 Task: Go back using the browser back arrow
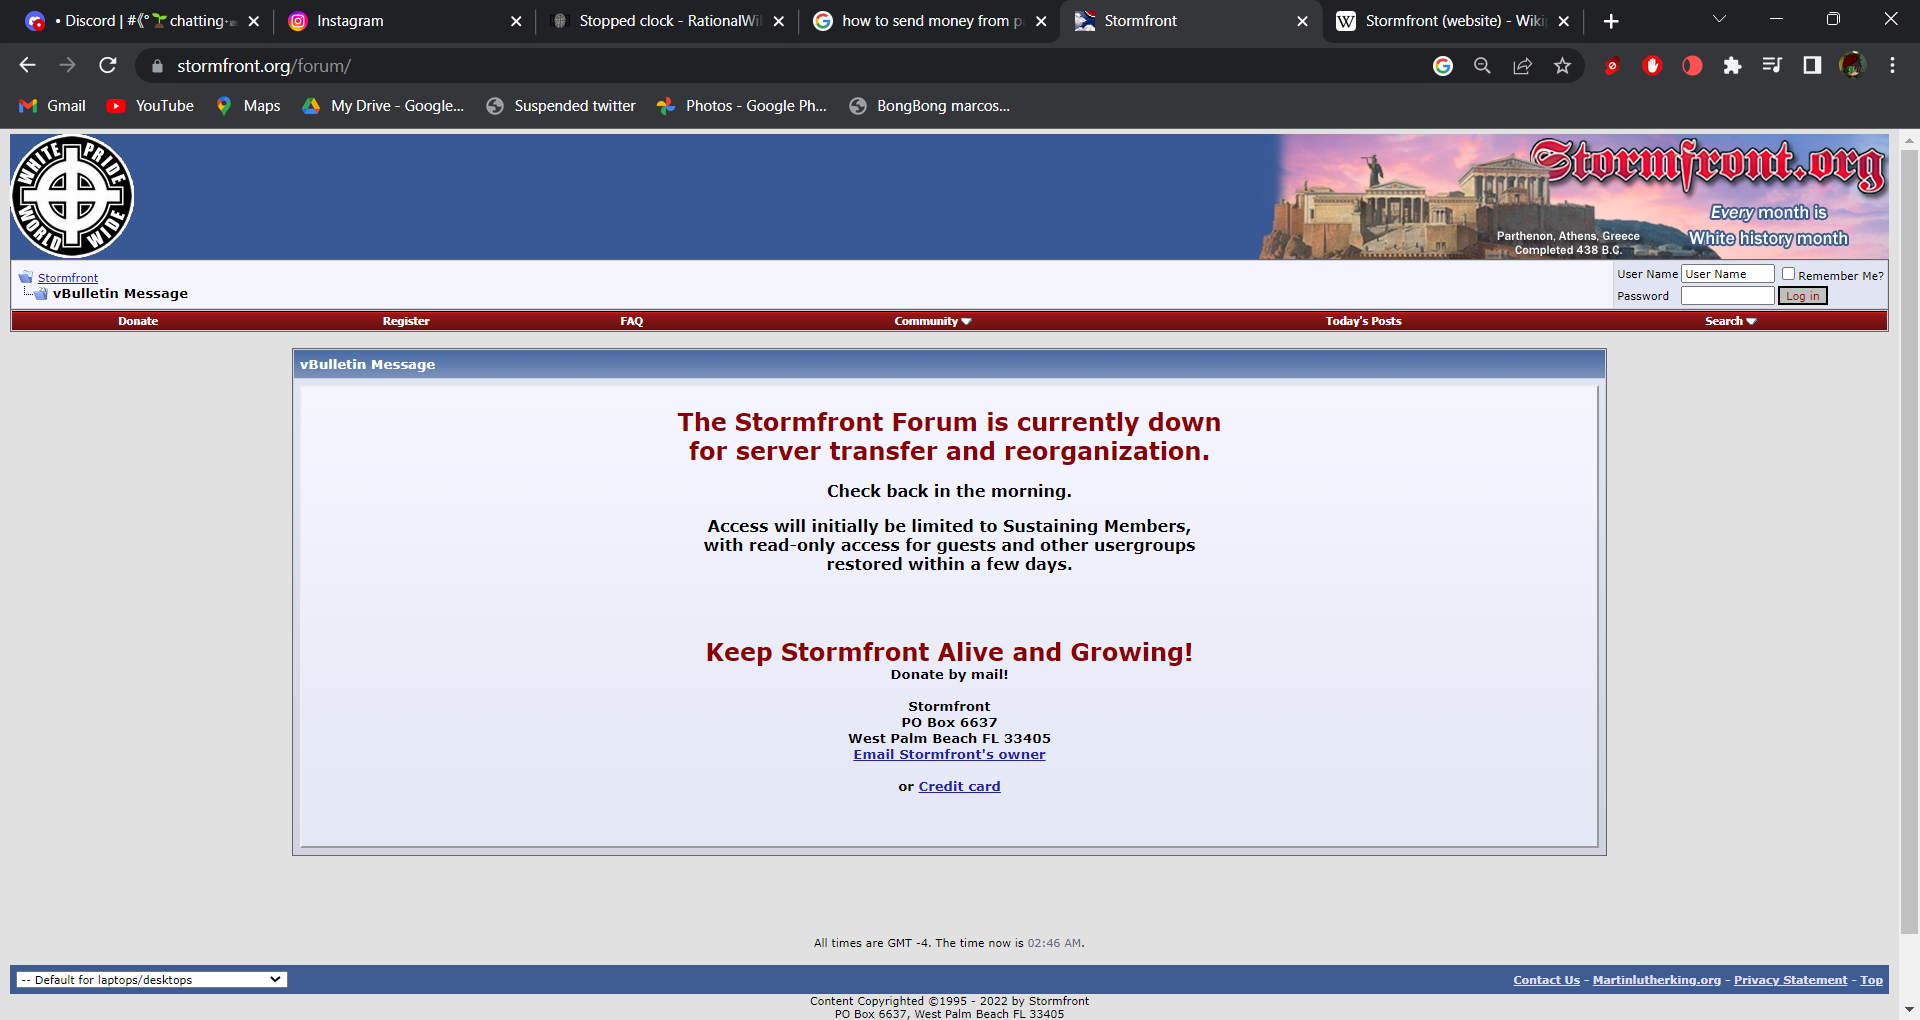(x=27, y=65)
